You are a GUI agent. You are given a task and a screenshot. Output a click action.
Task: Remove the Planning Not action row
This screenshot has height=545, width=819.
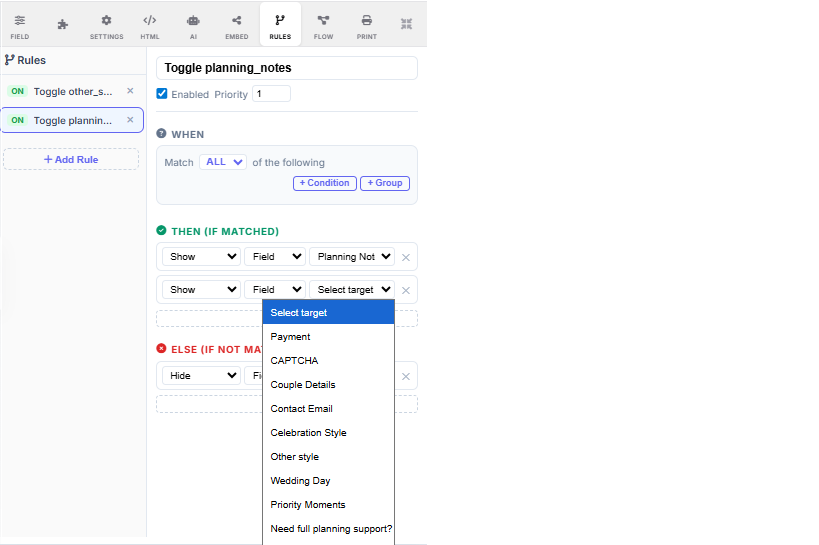(406, 257)
